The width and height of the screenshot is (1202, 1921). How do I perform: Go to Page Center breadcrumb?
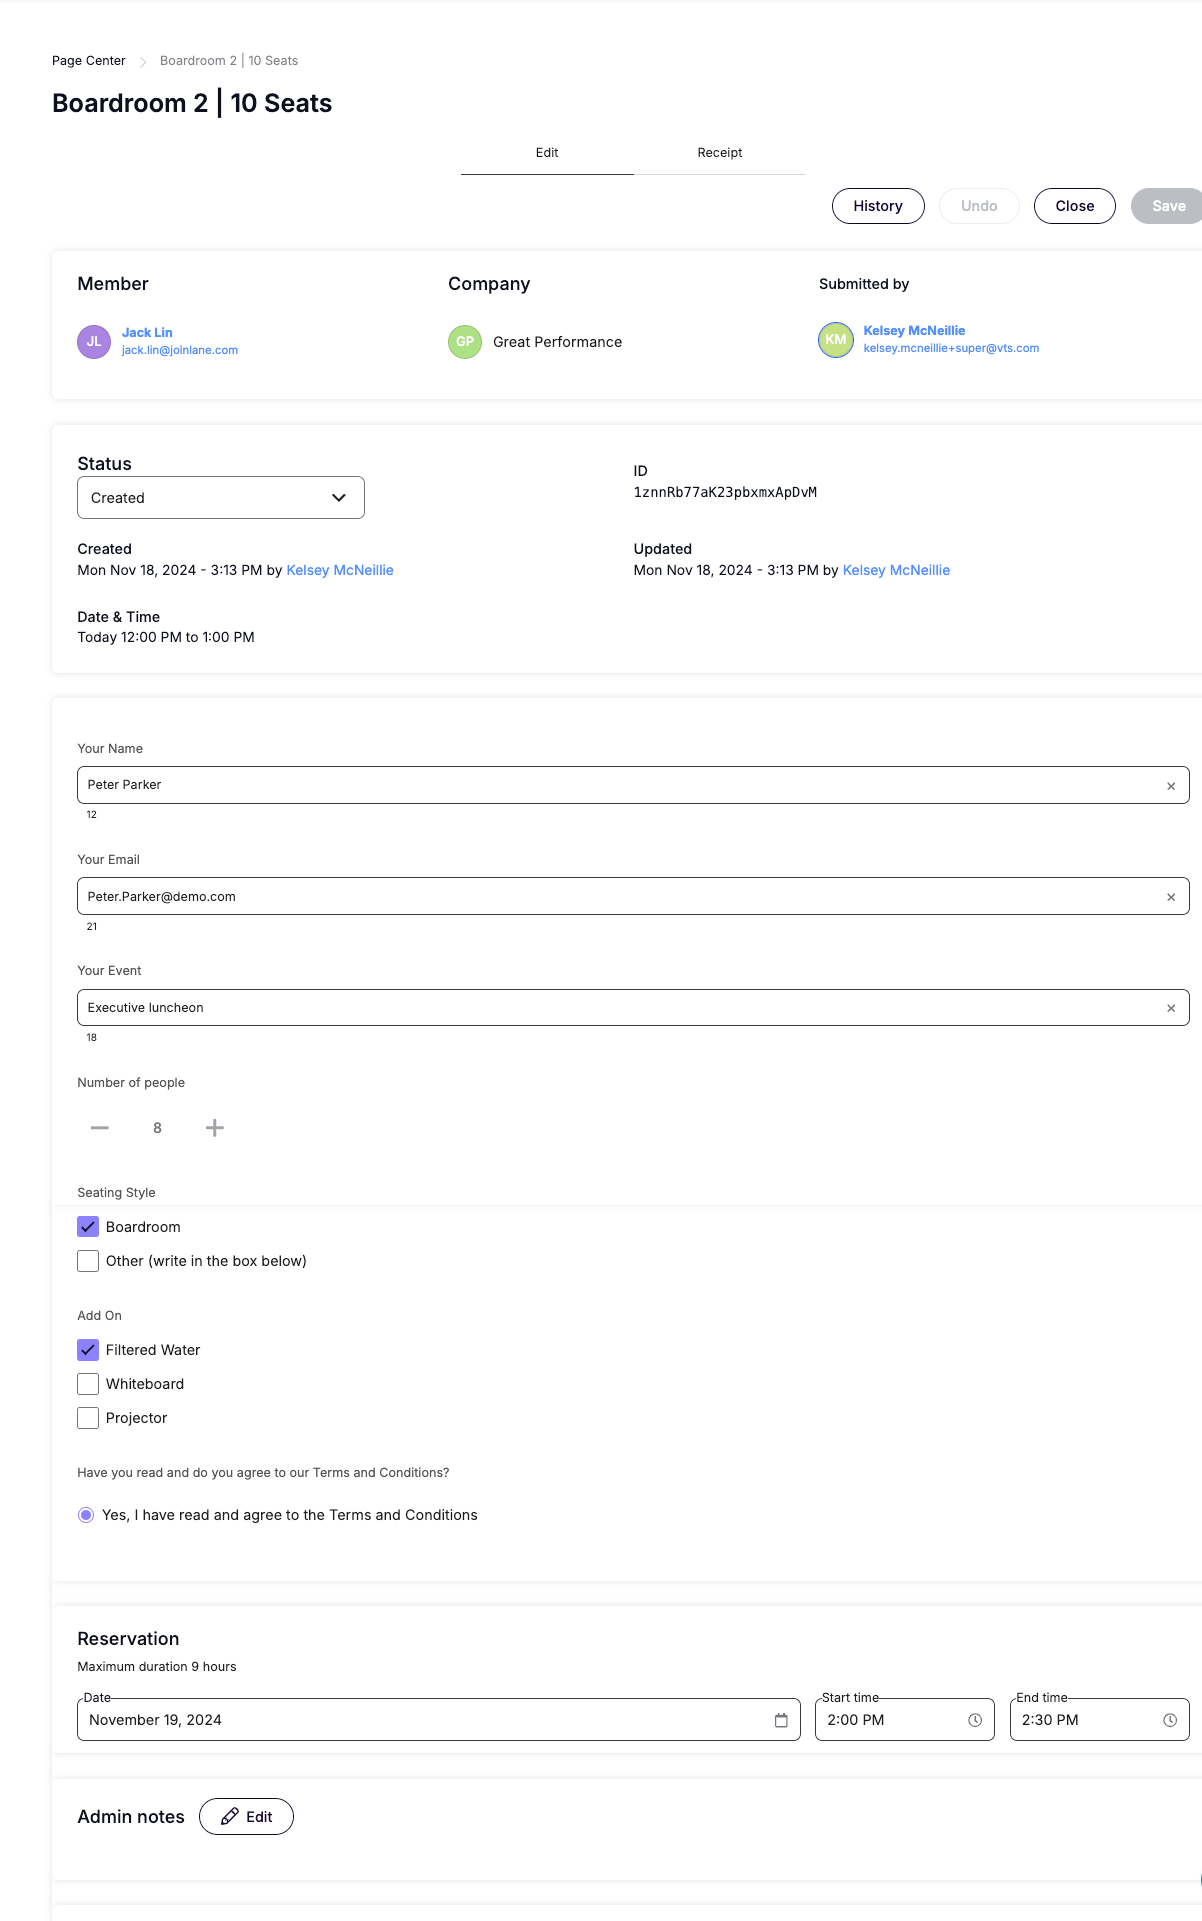tap(89, 61)
